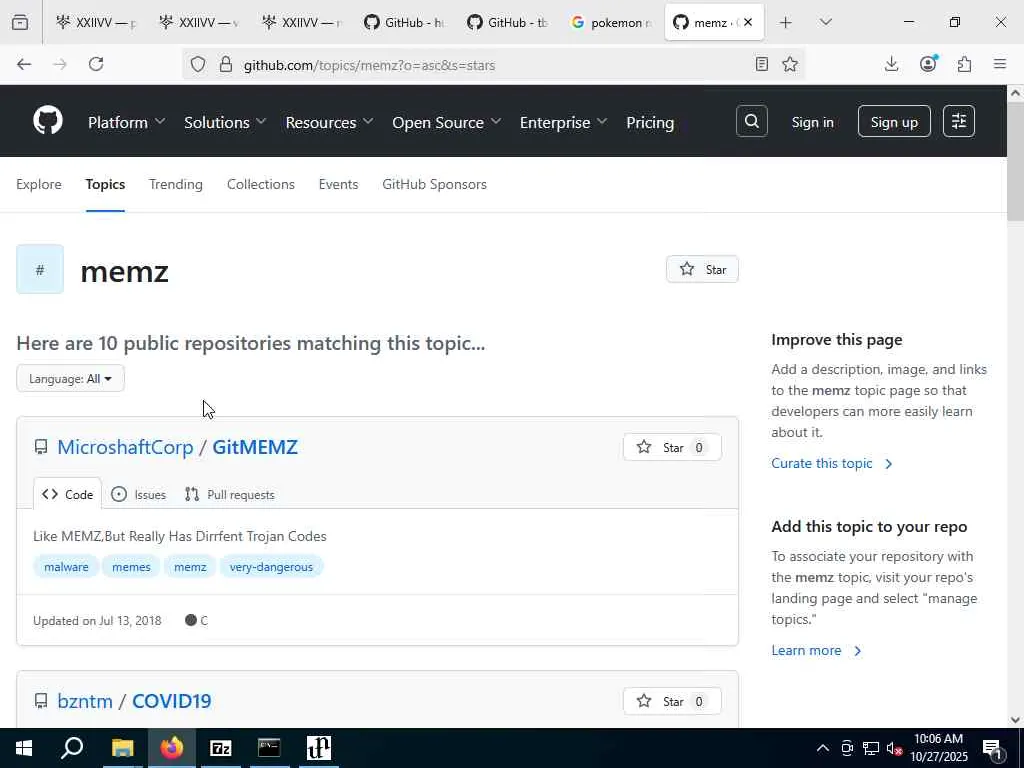1024x768 pixels.
Task: Open the Firefox hamburger menu
Action: [1000, 64]
